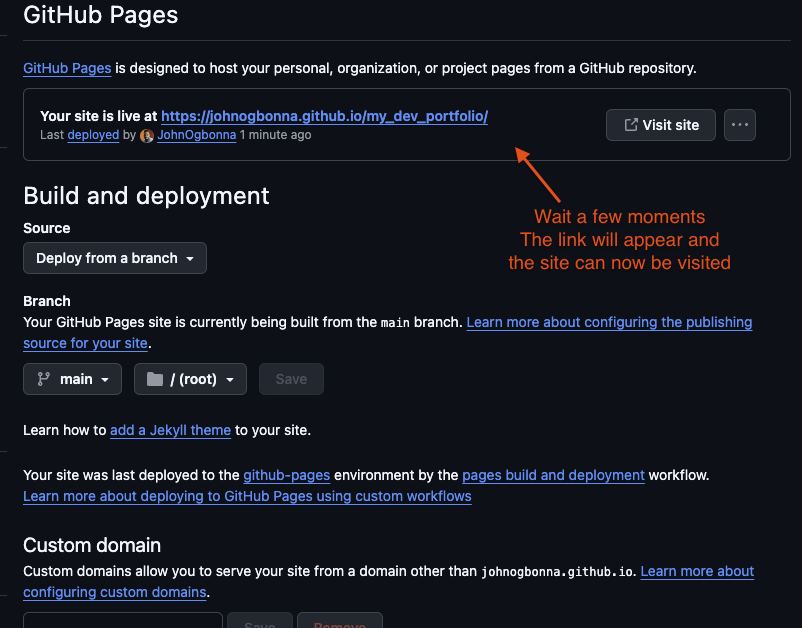The width and height of the screenshot is (802, 628).
Task: Click the '1 minute ago' timestamp text
Action: (275, 135)
